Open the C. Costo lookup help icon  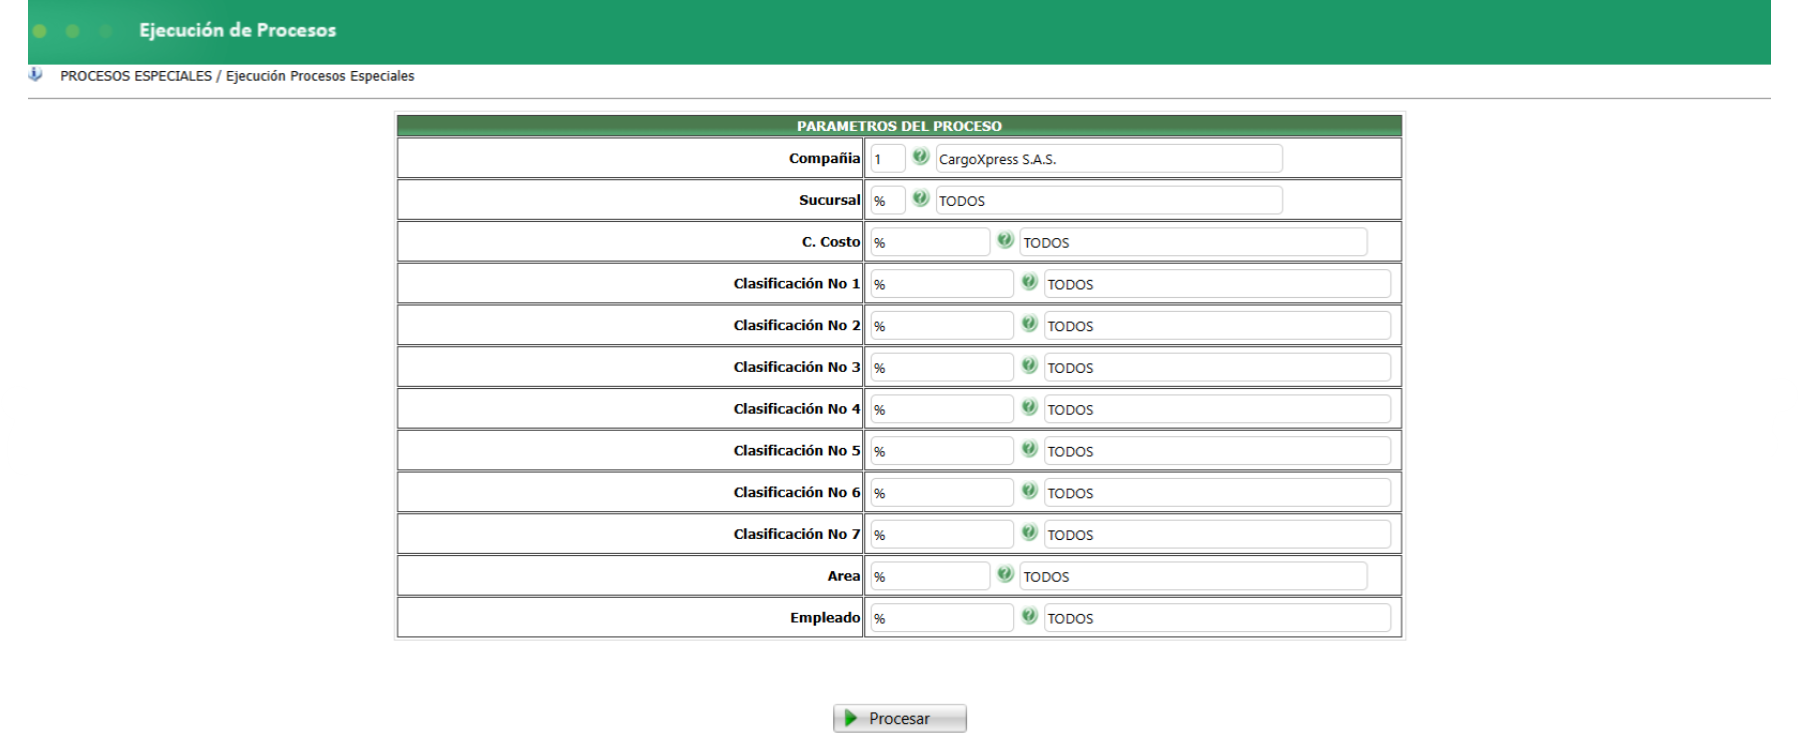pyautogui.click(x=1005, y=241)
